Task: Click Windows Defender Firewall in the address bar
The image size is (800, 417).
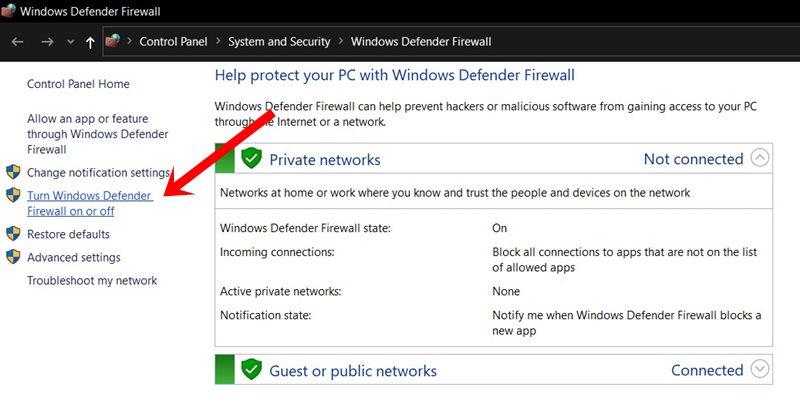Action: click(421, 42)
